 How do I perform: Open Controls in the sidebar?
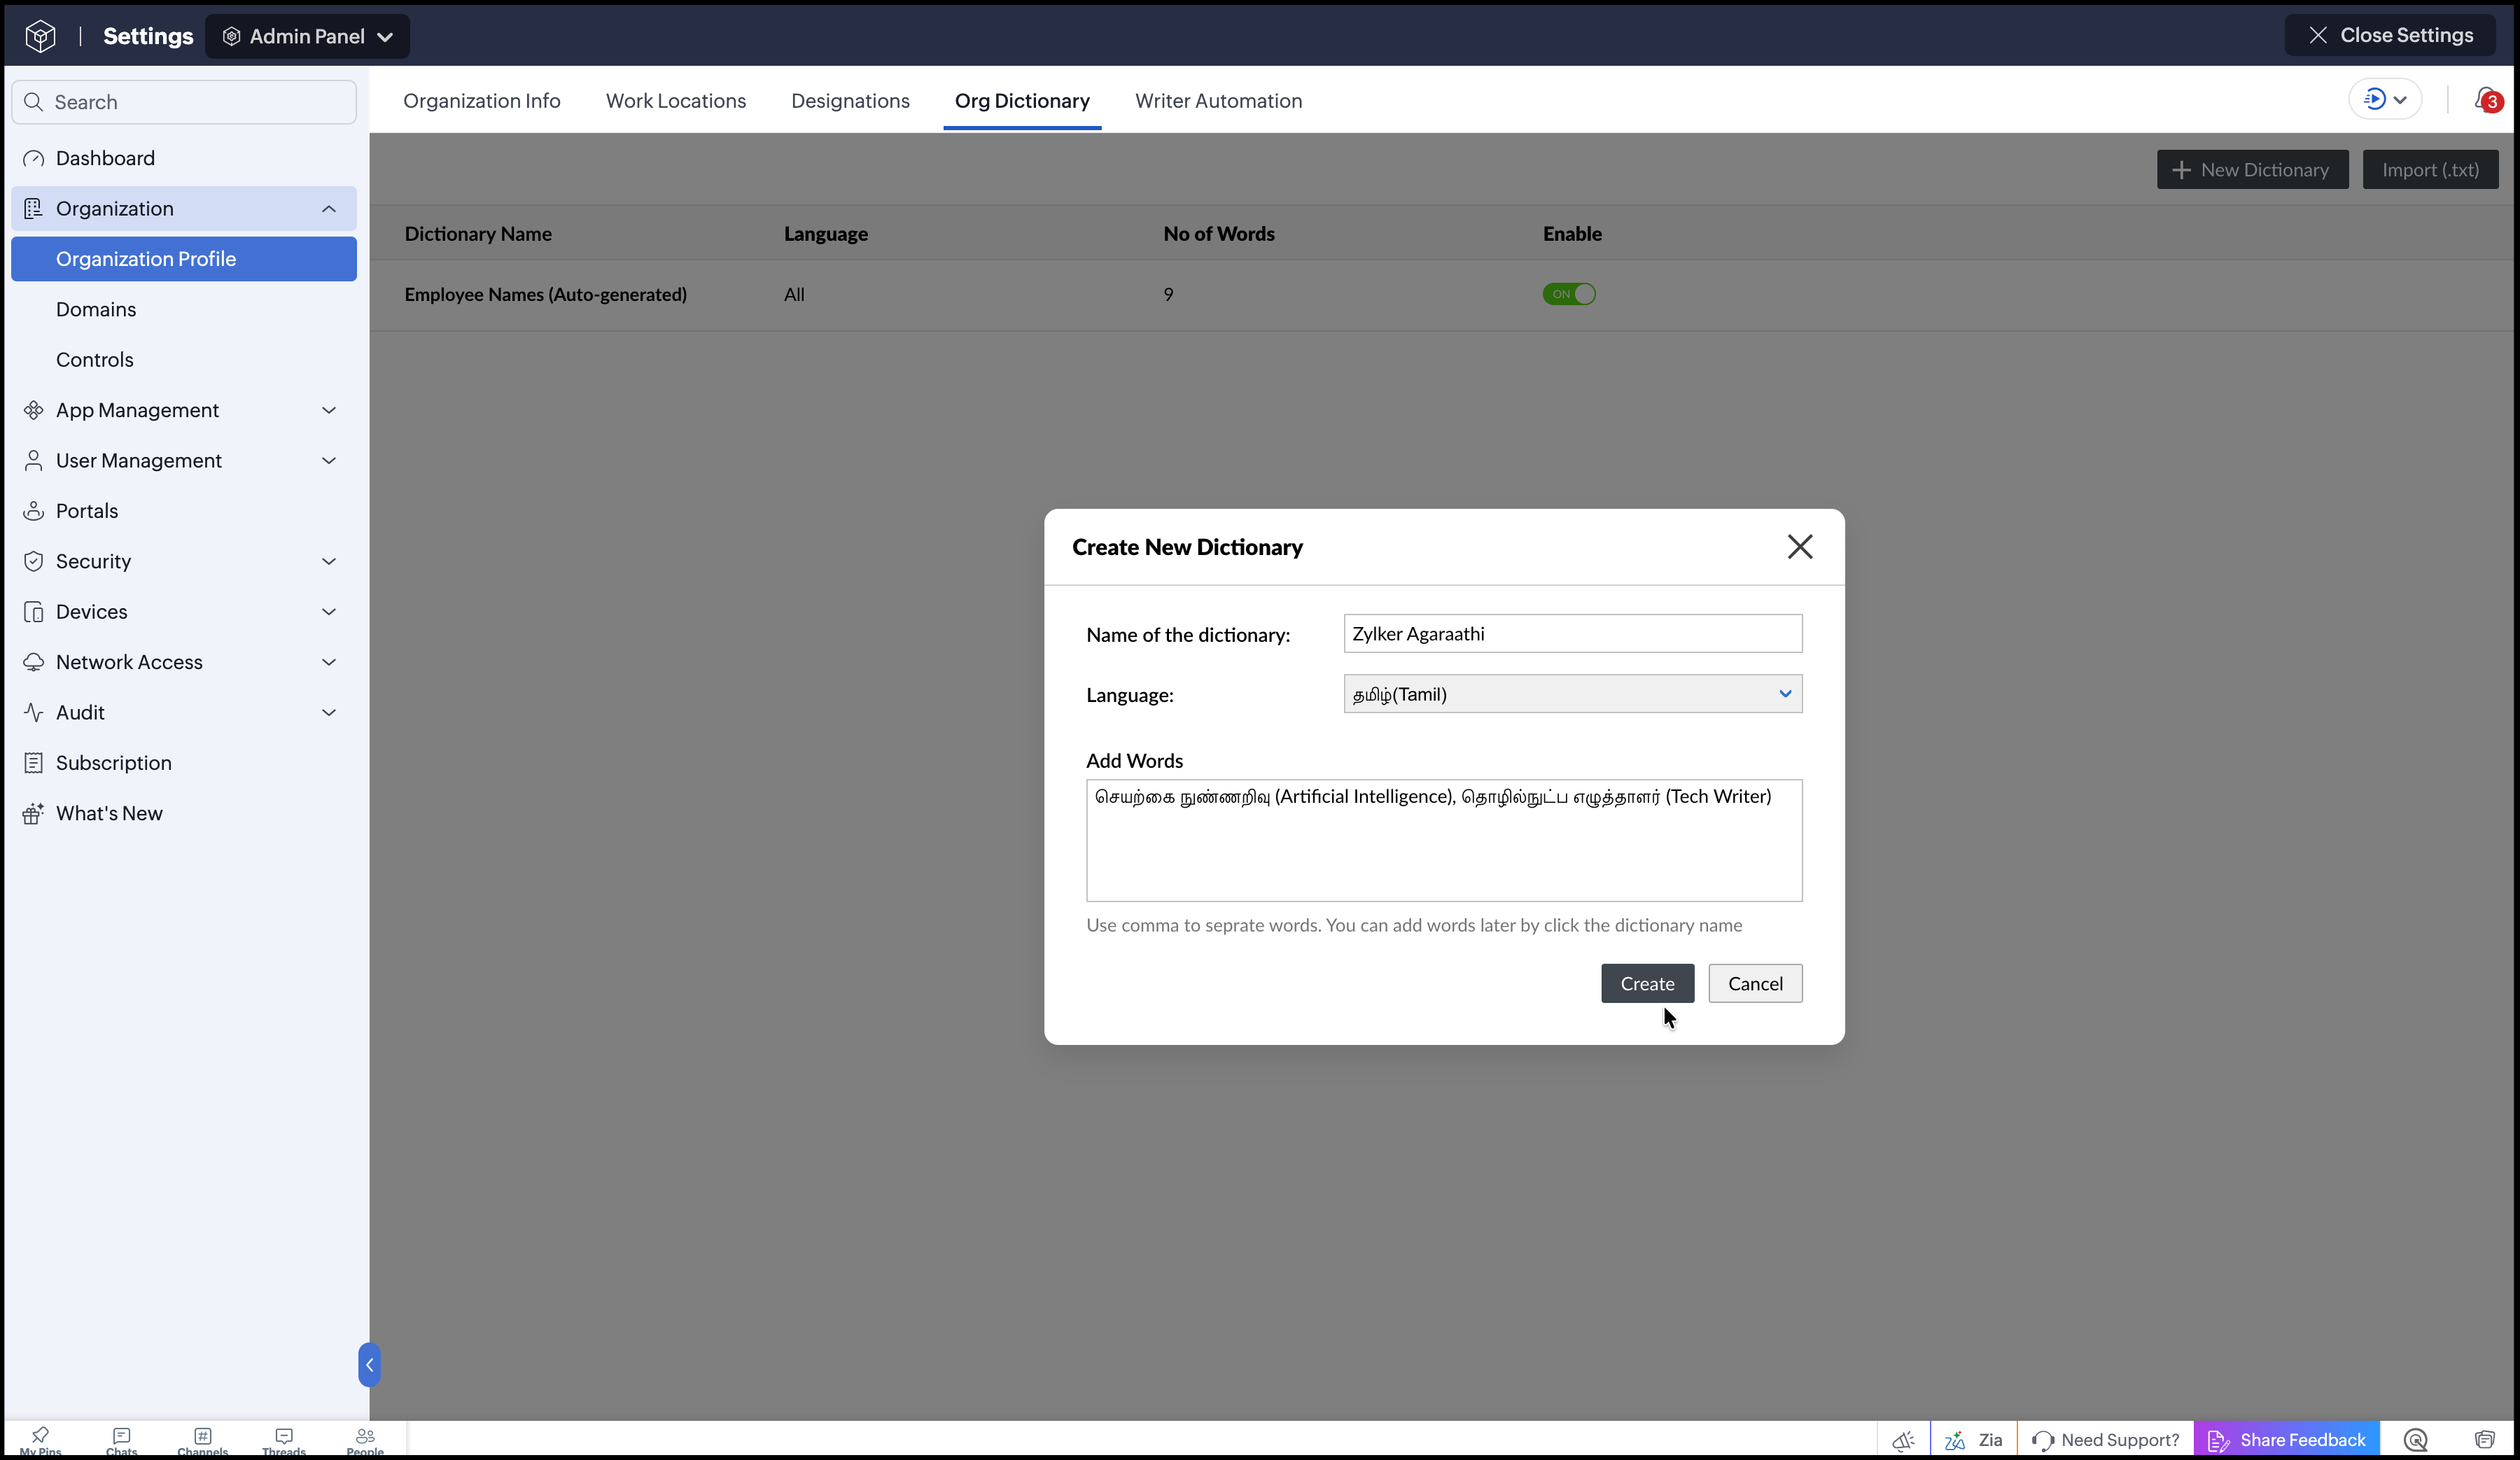pos(184,360)
